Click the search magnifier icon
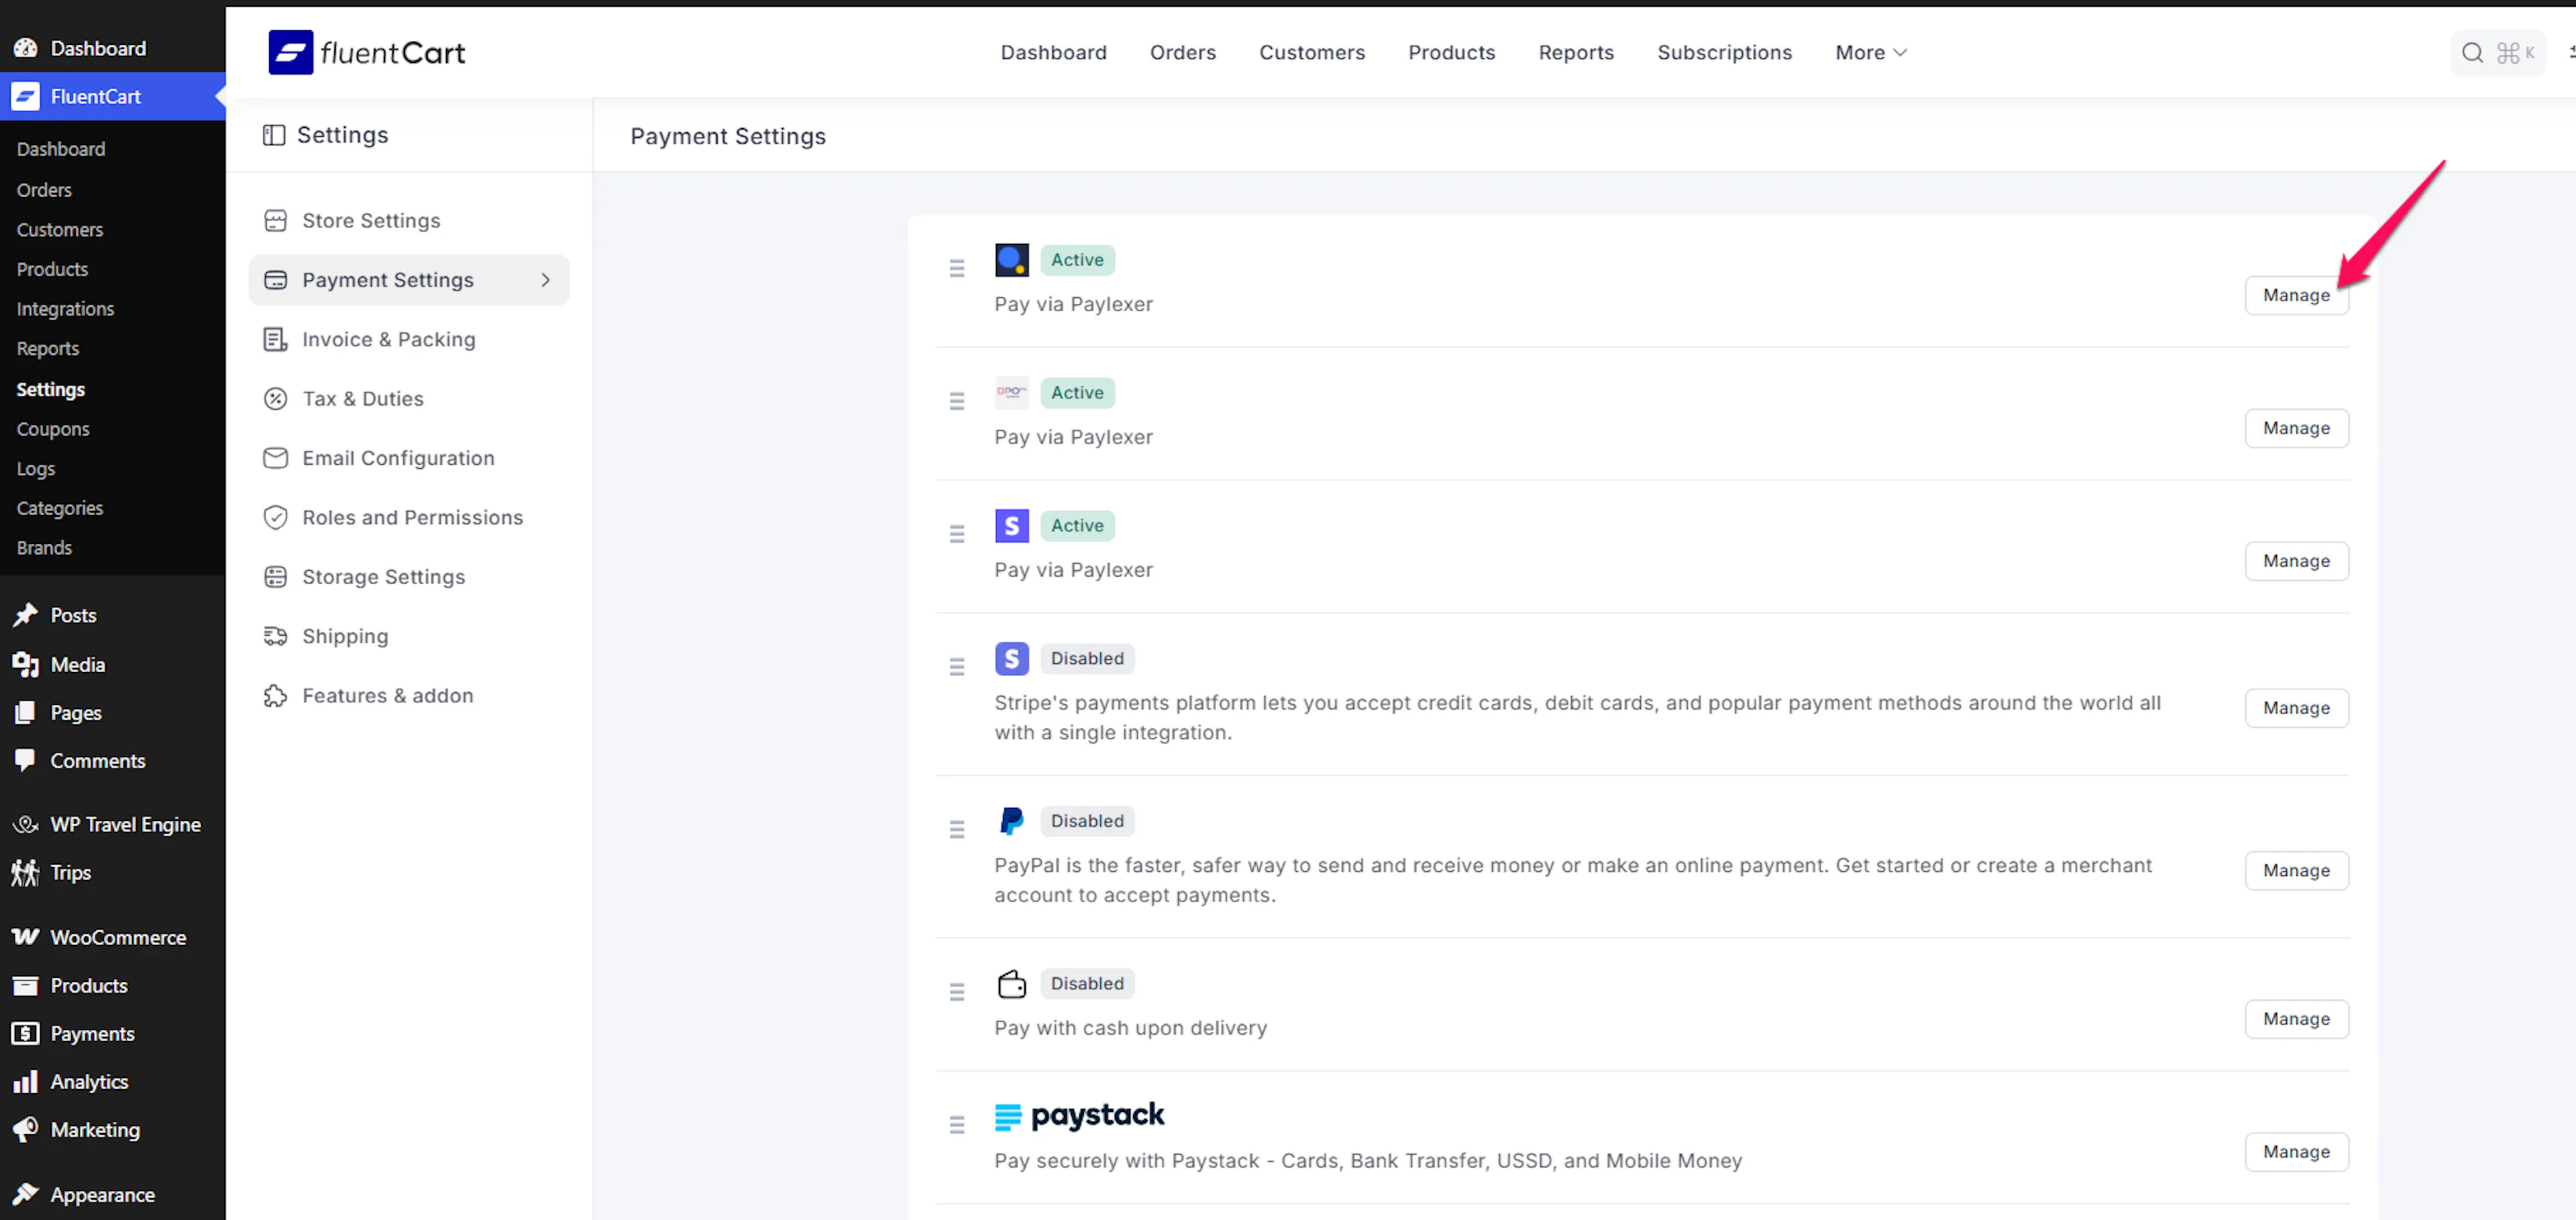 [x=2471, y=52]
